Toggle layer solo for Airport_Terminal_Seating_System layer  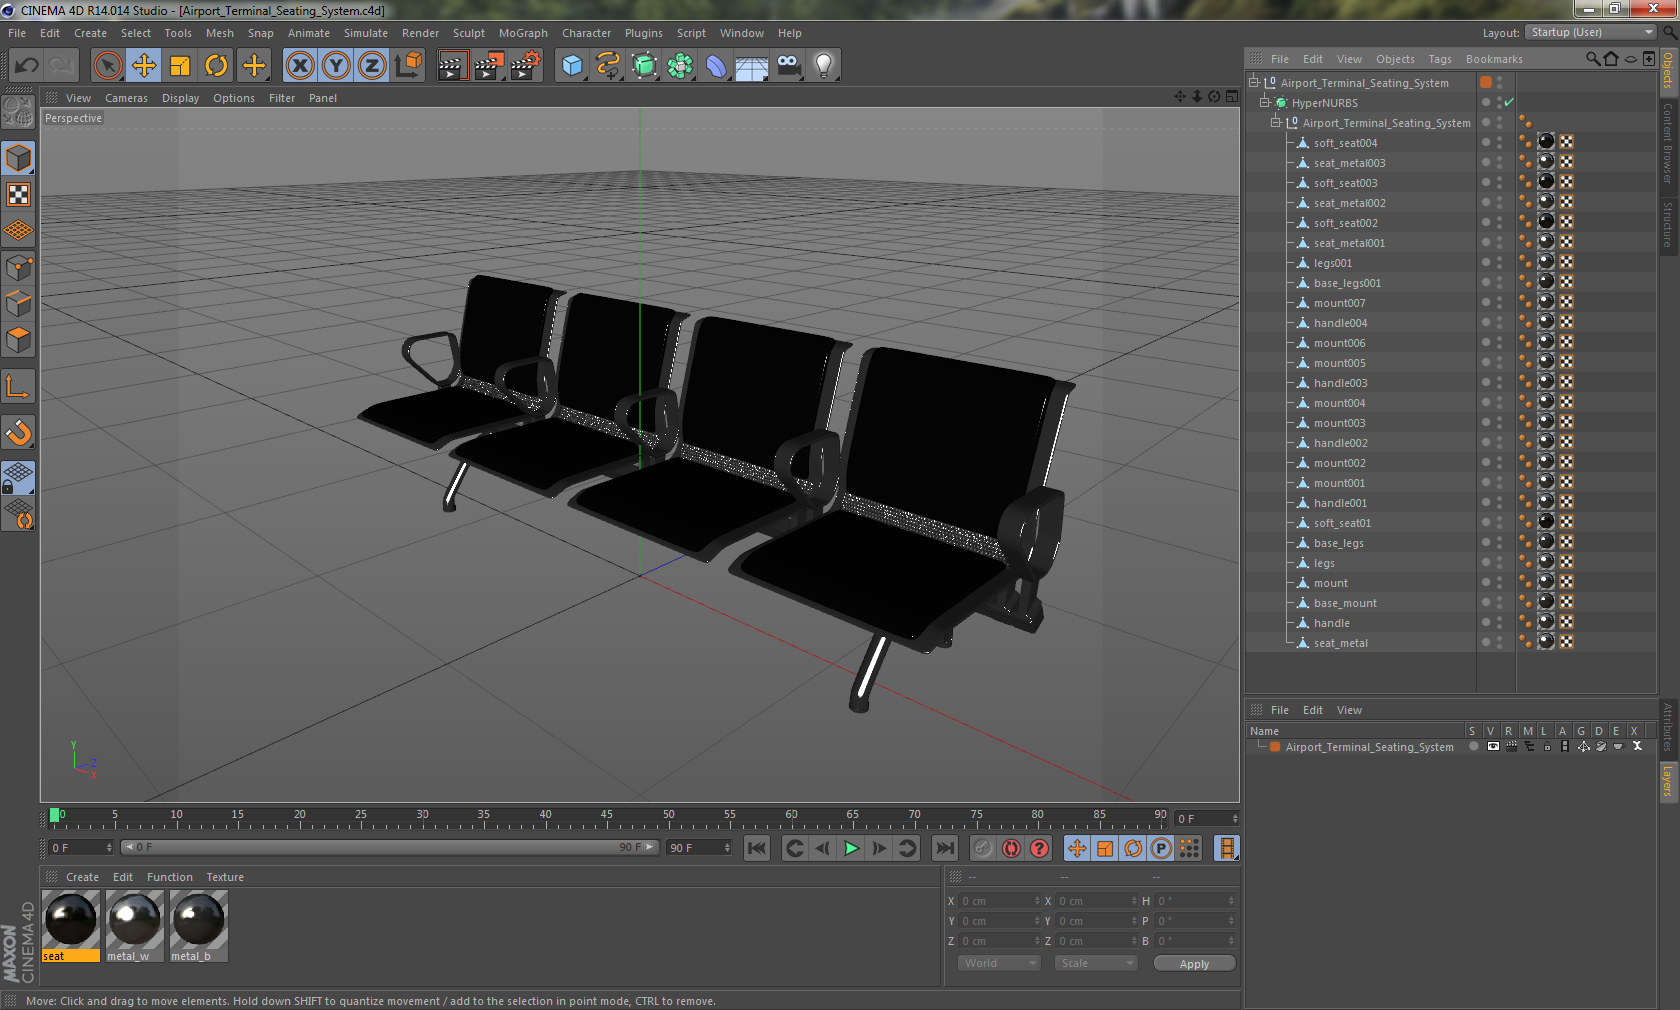click(1473, 747)
